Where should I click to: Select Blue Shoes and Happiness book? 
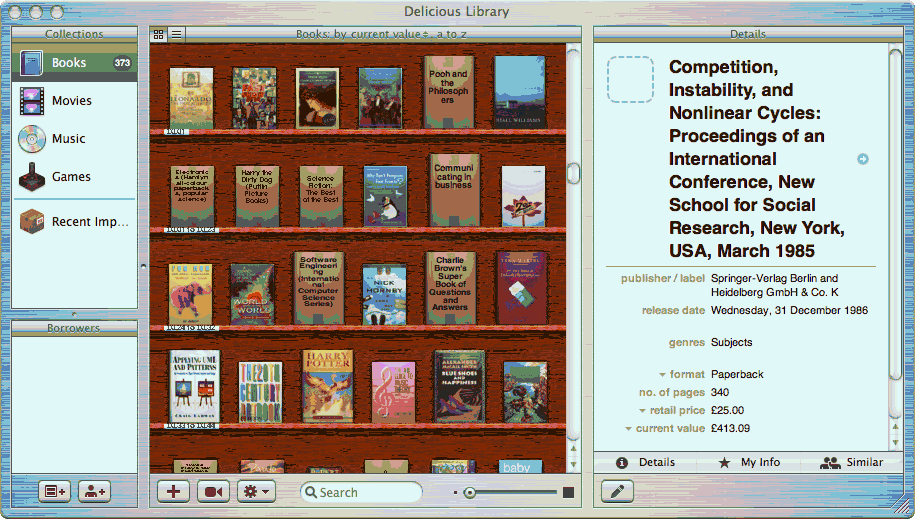coord(459,386)
